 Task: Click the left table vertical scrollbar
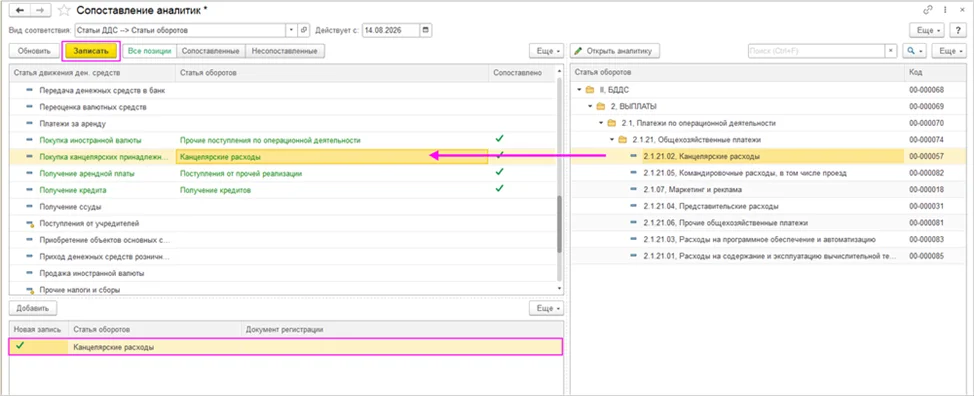[560, 225]
